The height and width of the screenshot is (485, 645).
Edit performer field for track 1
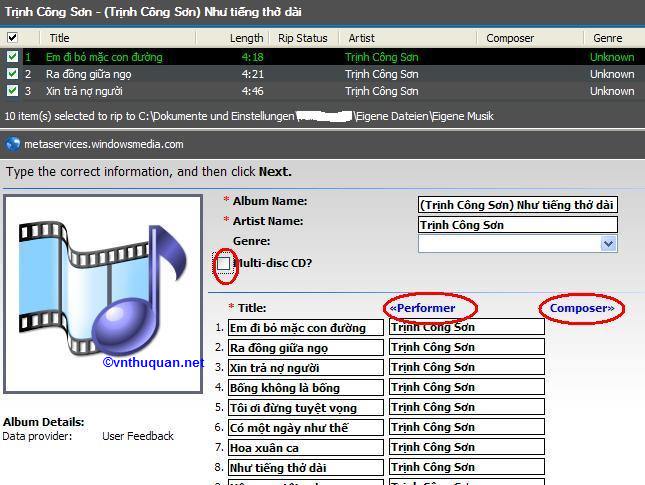[x=467, y=327]
